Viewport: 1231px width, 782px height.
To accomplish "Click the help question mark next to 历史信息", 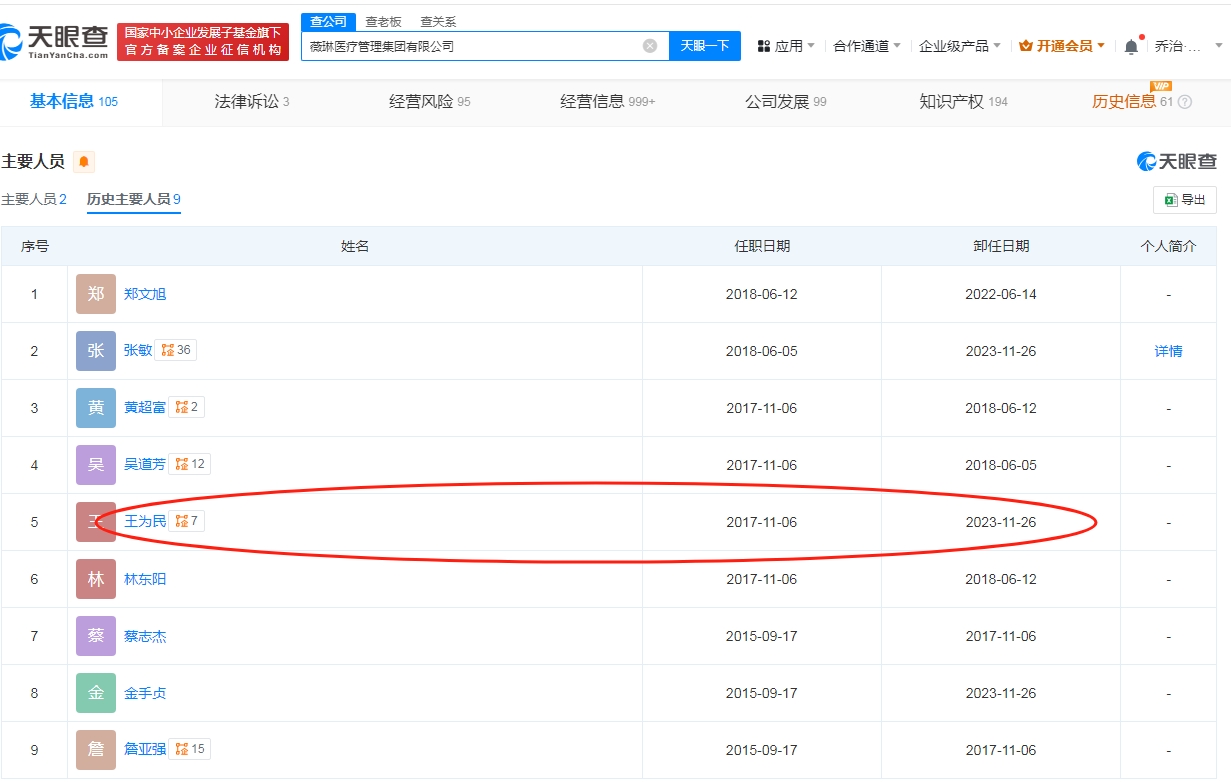I will (1185, 102).
